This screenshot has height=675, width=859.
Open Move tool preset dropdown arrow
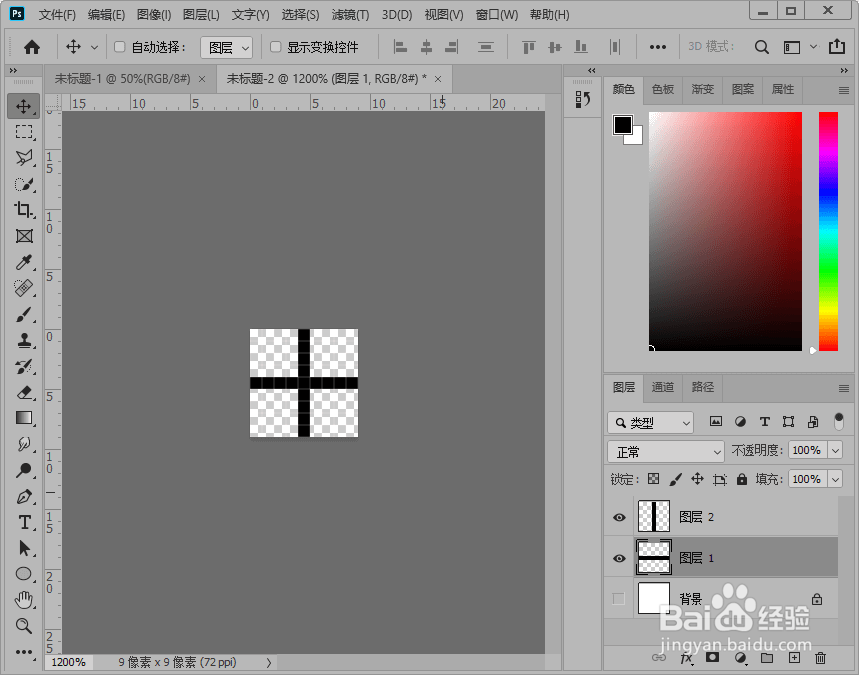pos(94,47)
